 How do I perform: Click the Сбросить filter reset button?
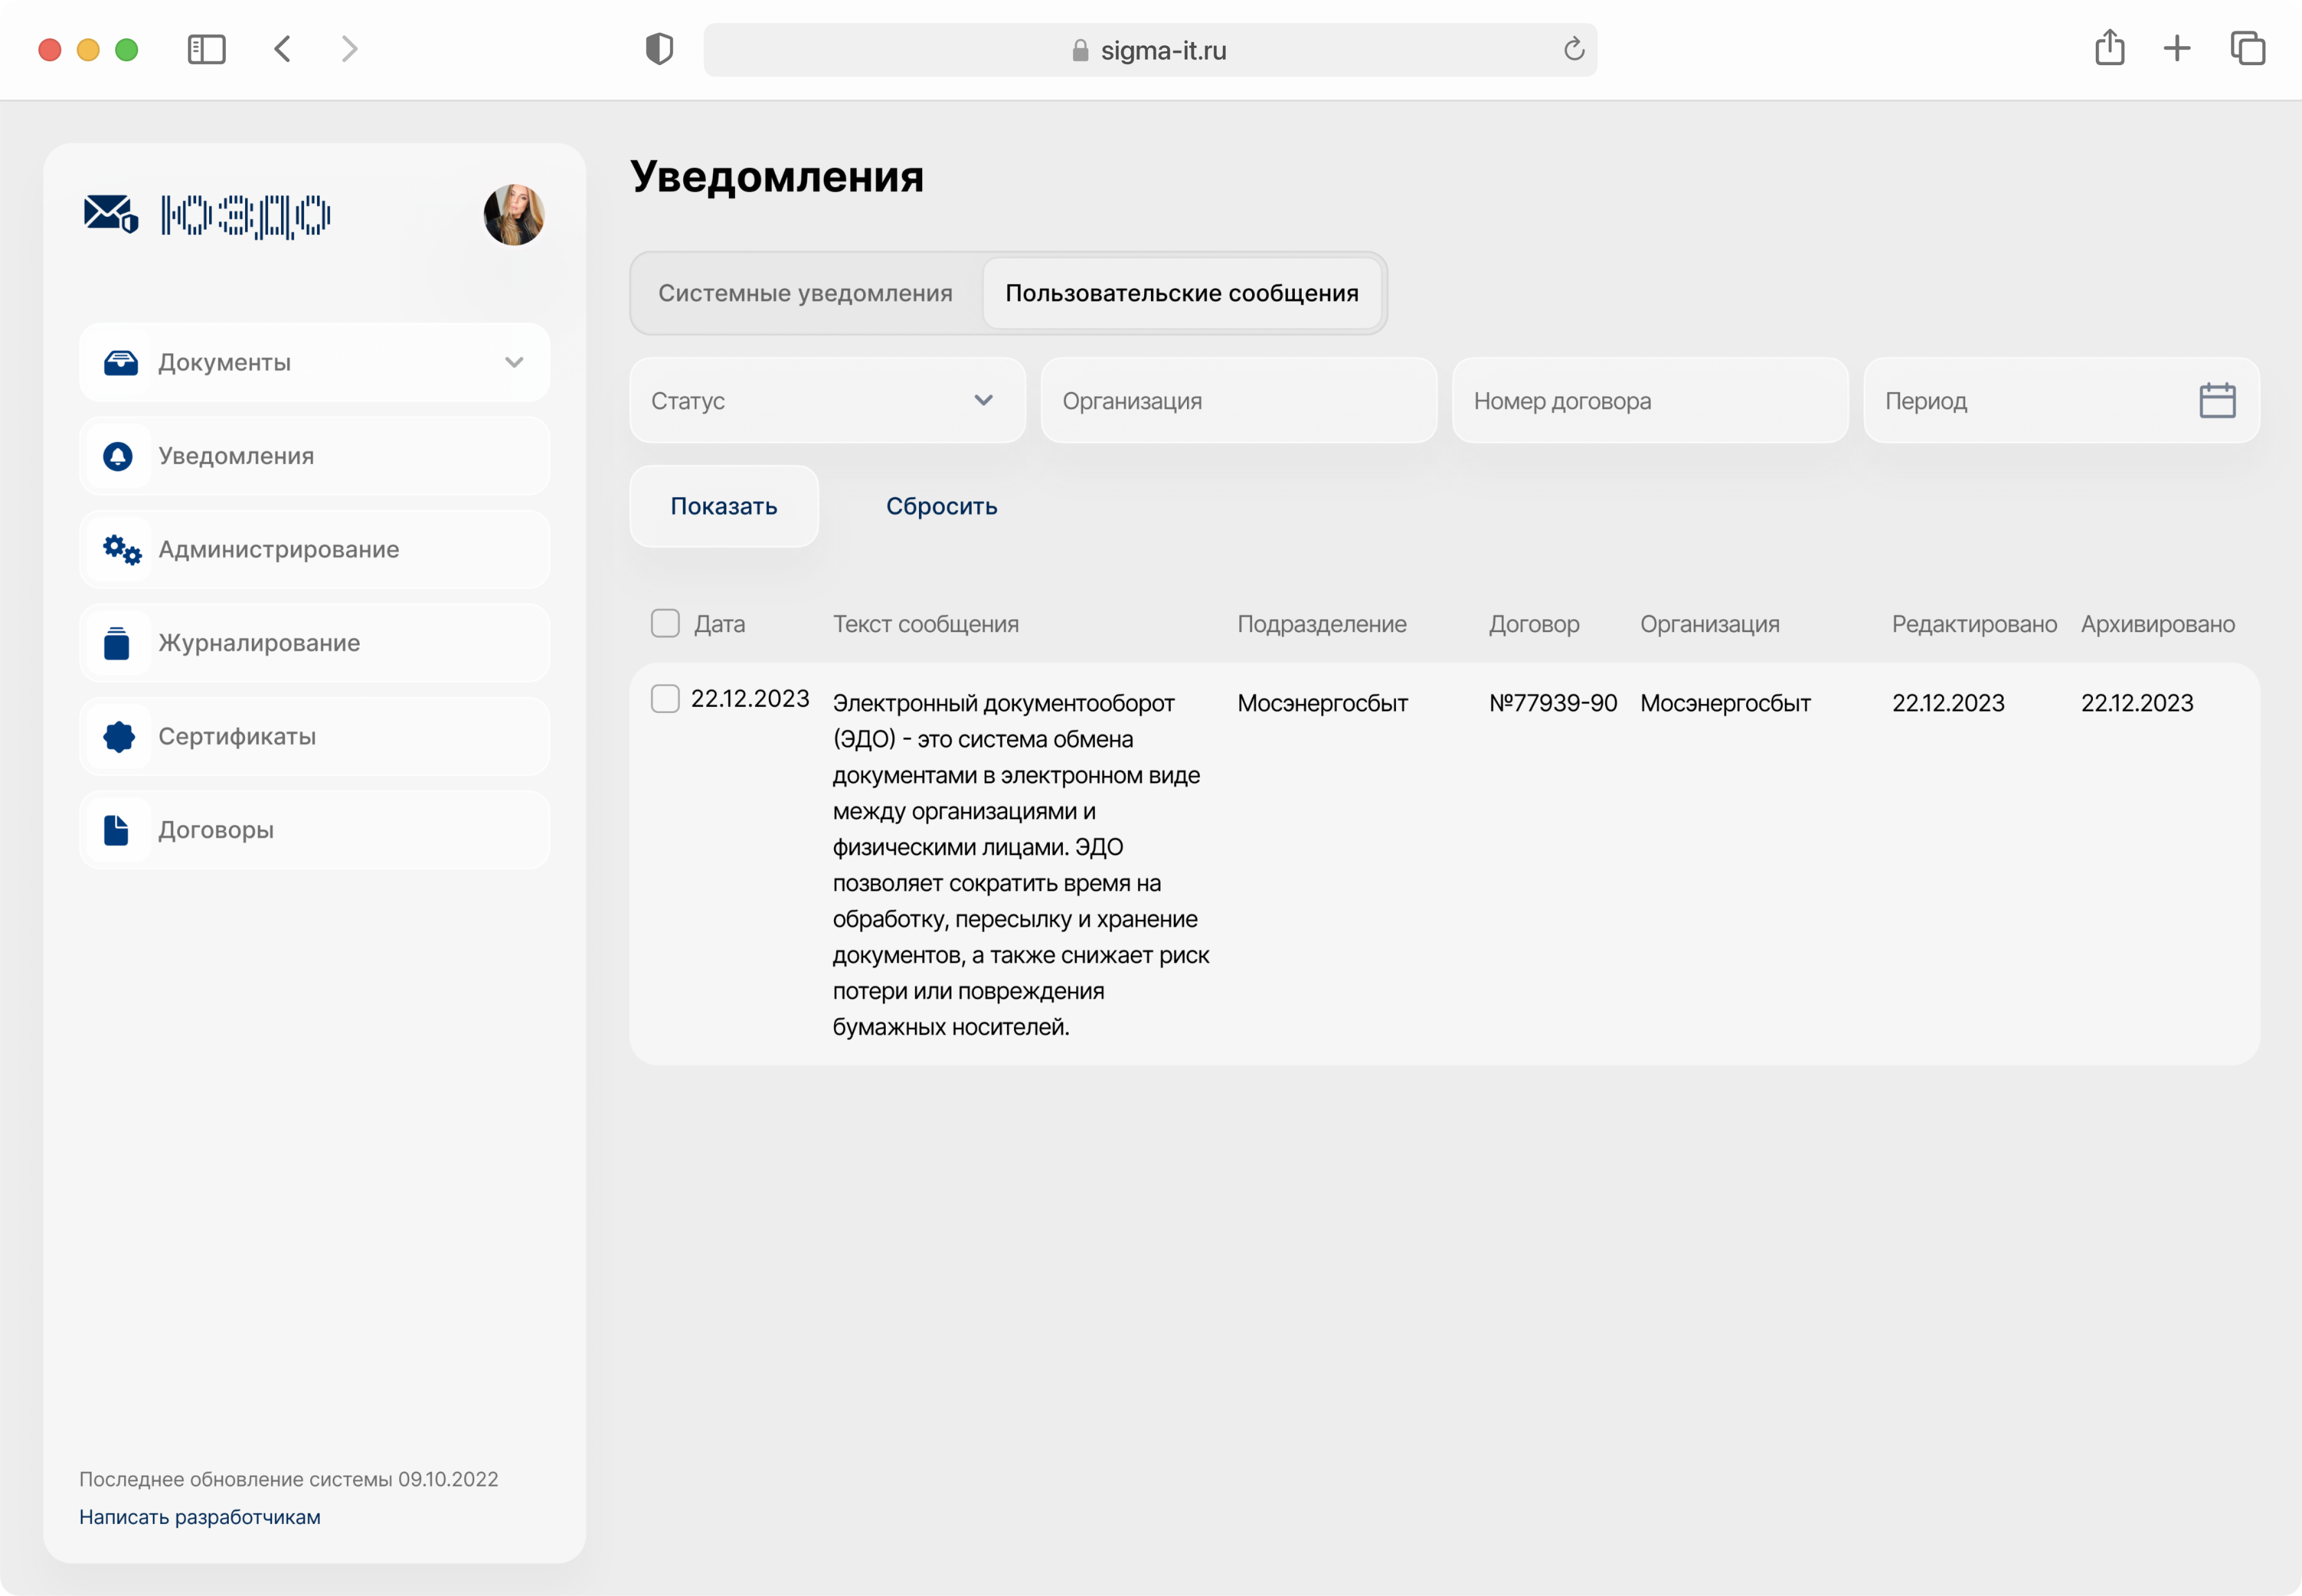941,506
